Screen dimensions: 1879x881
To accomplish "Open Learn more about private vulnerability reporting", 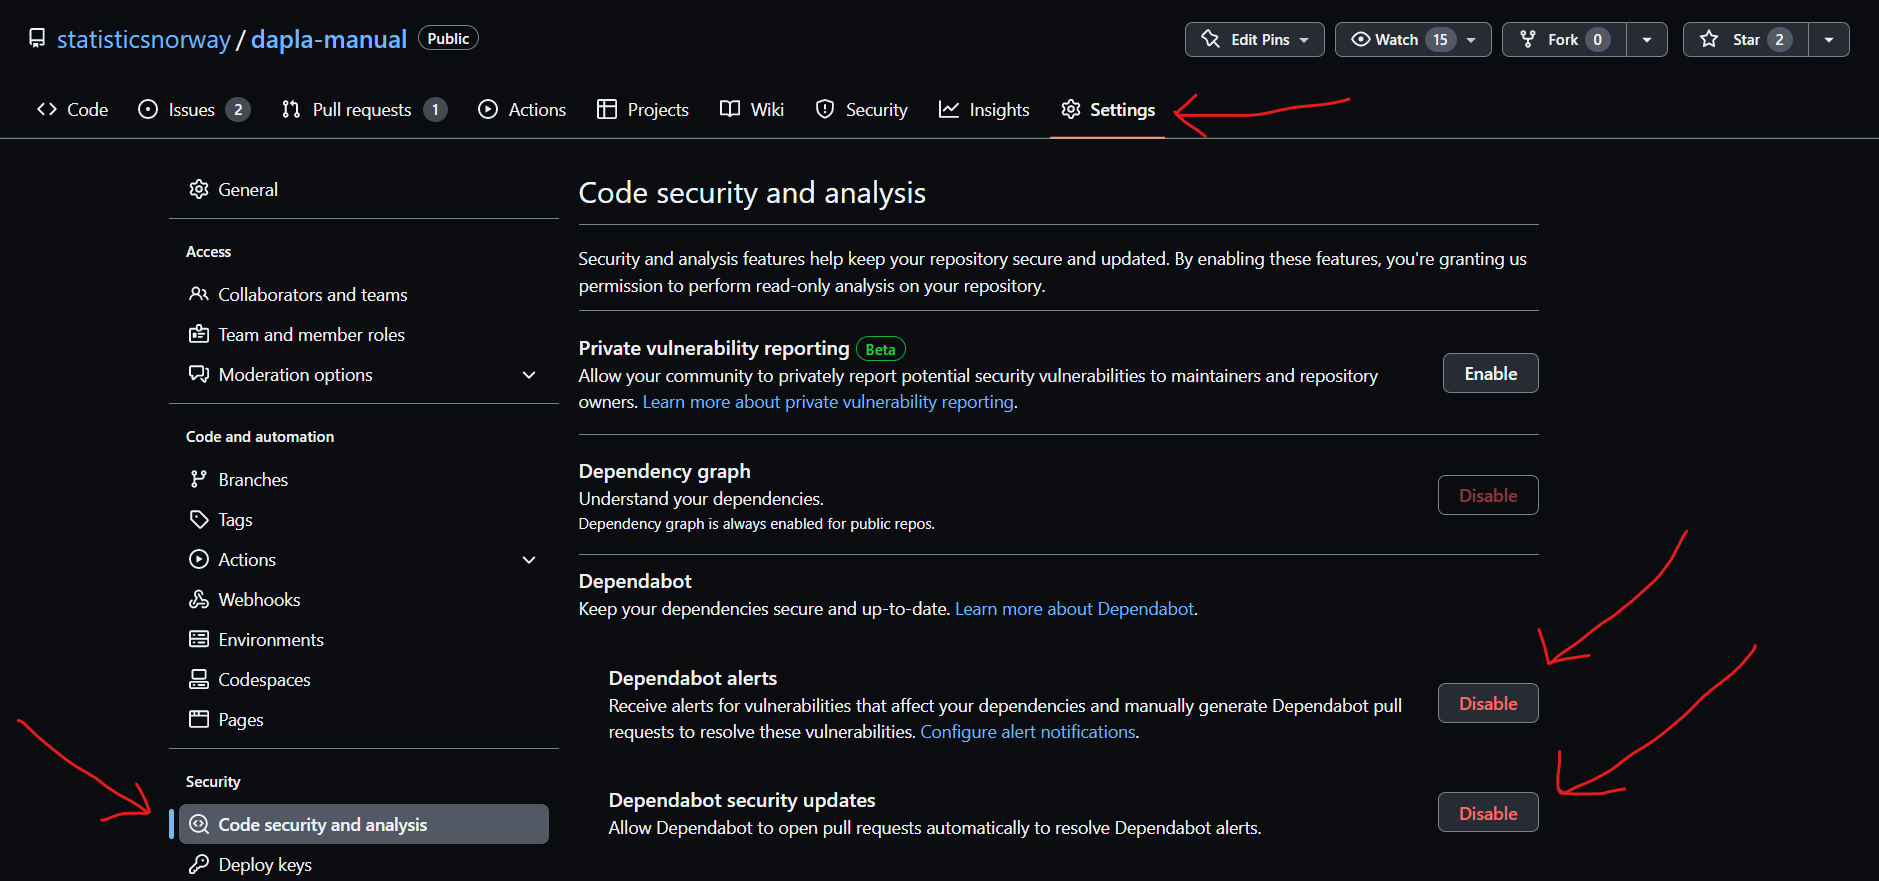I will (828, 402).
